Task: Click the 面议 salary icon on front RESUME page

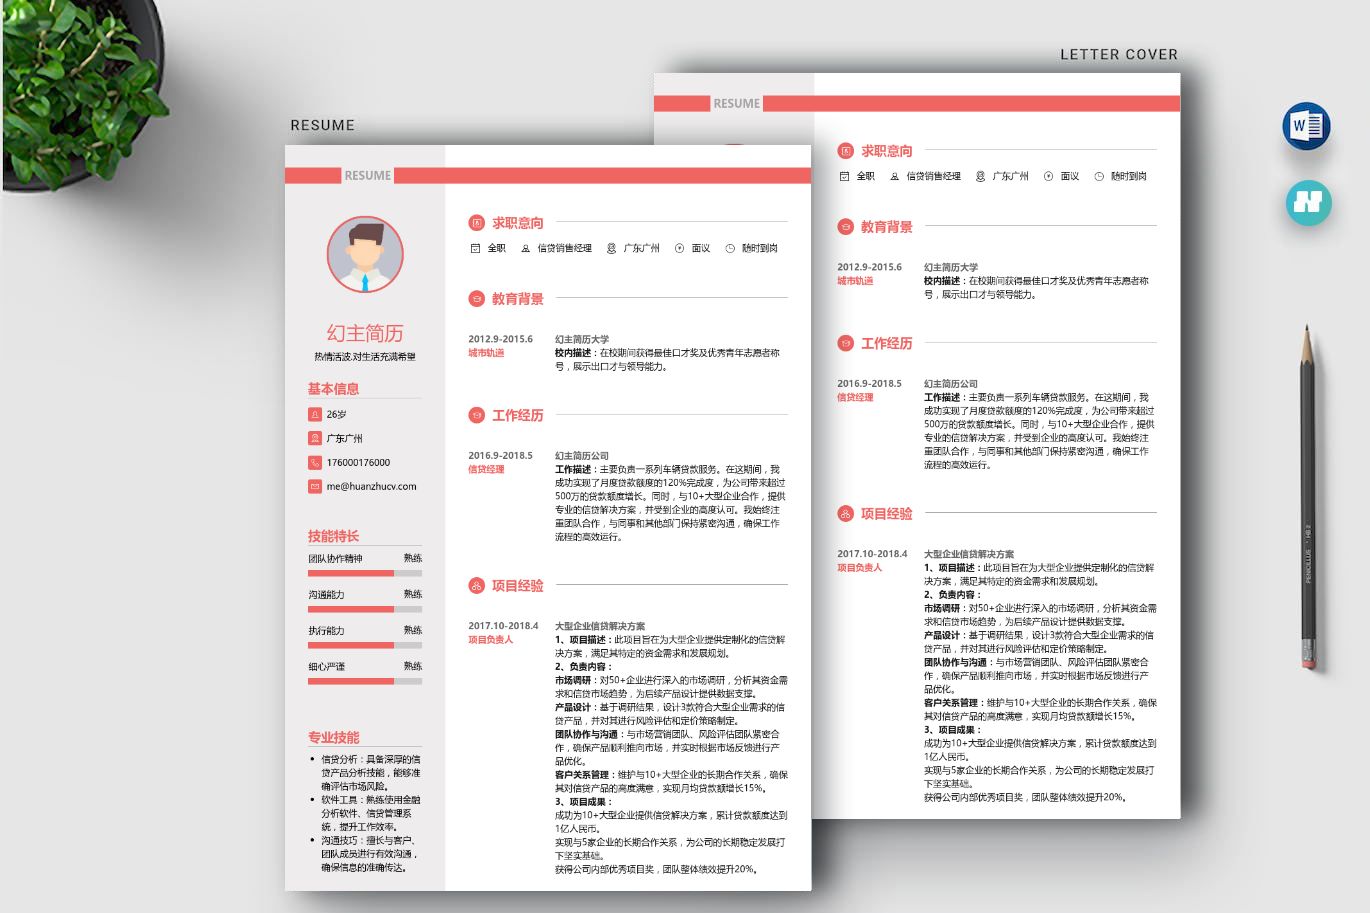Action: (x=680, y=248)
